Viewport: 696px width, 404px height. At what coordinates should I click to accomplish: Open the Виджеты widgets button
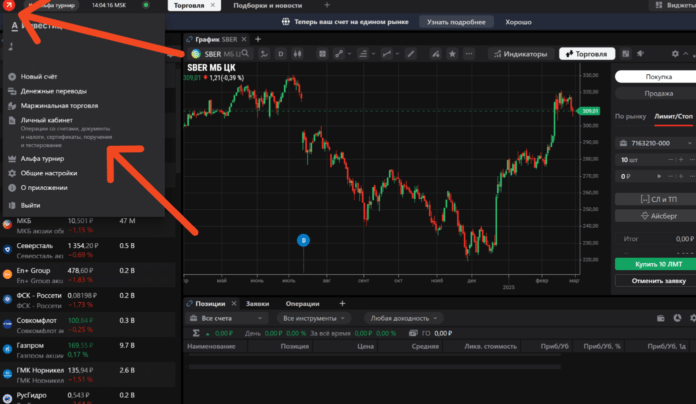click(x=676, y=5)
